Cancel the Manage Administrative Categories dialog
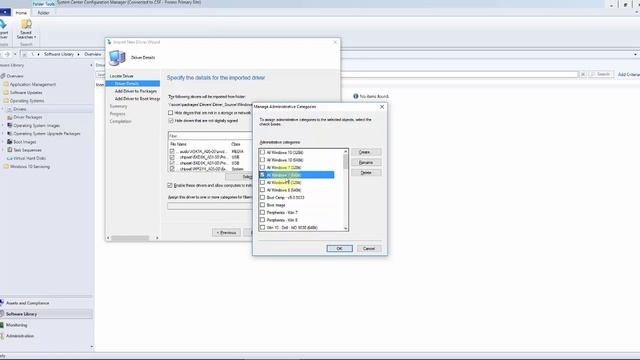 click(x=369, y=249)
